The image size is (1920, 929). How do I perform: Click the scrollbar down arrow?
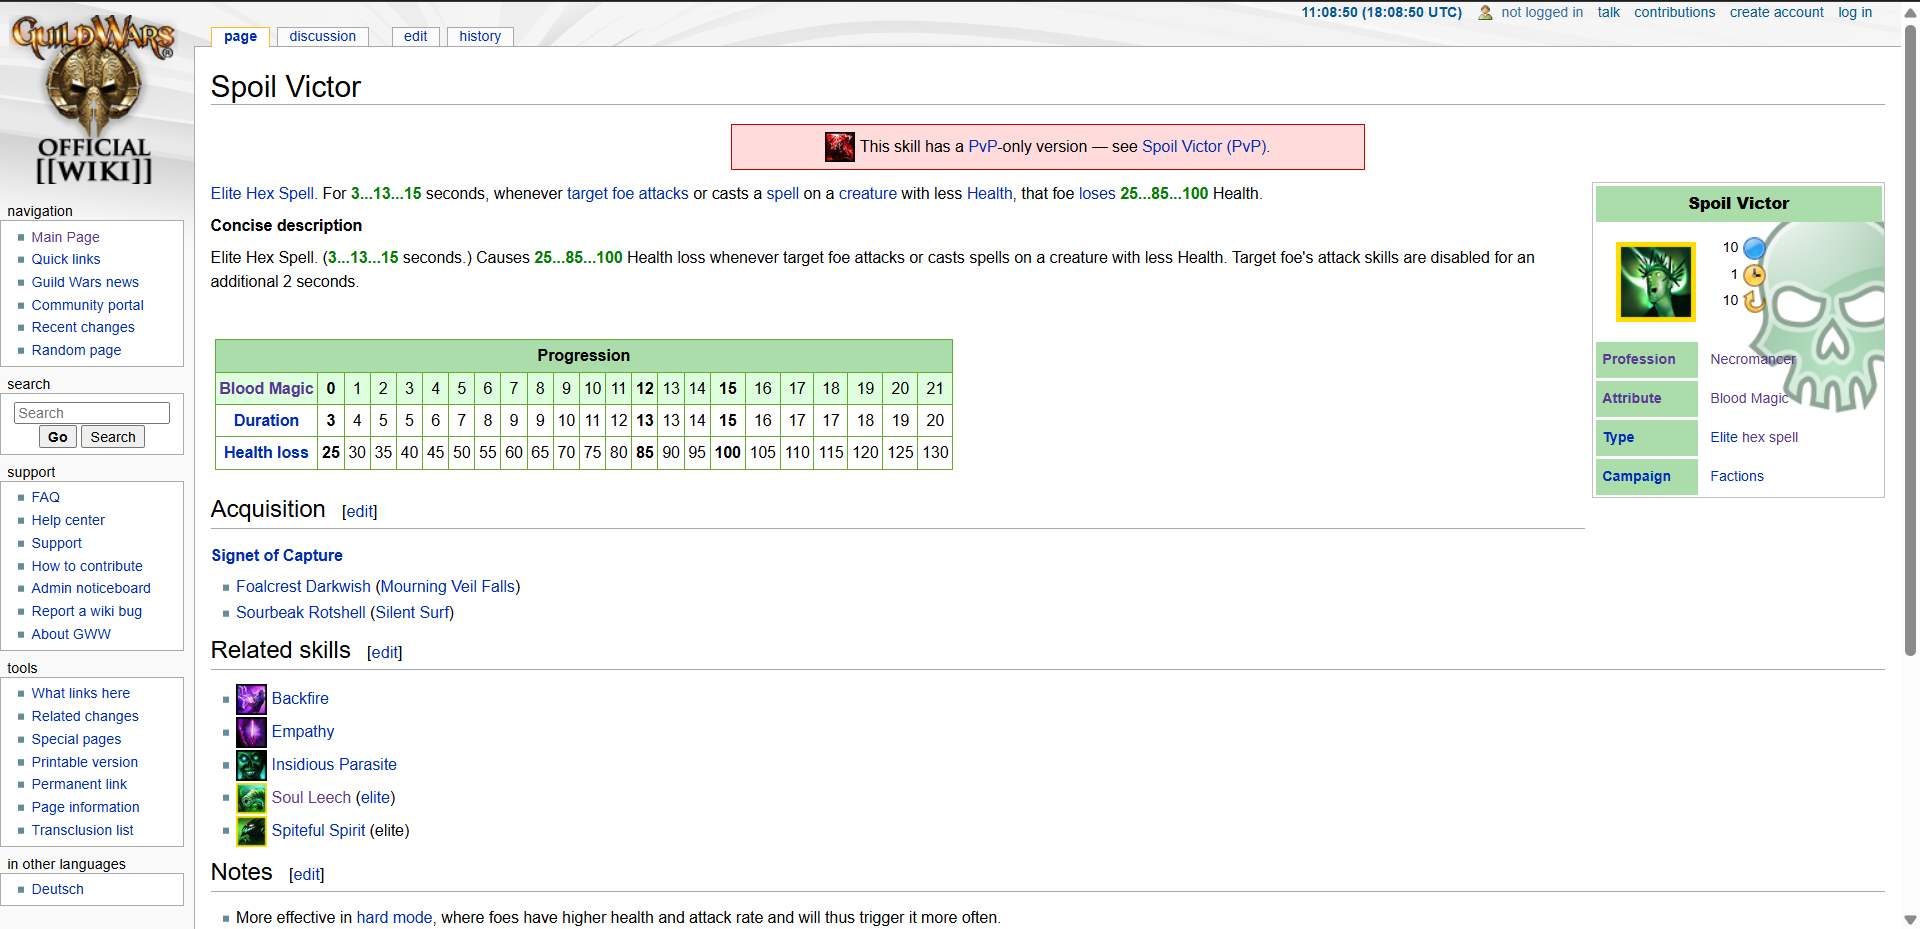(1910, 920)
